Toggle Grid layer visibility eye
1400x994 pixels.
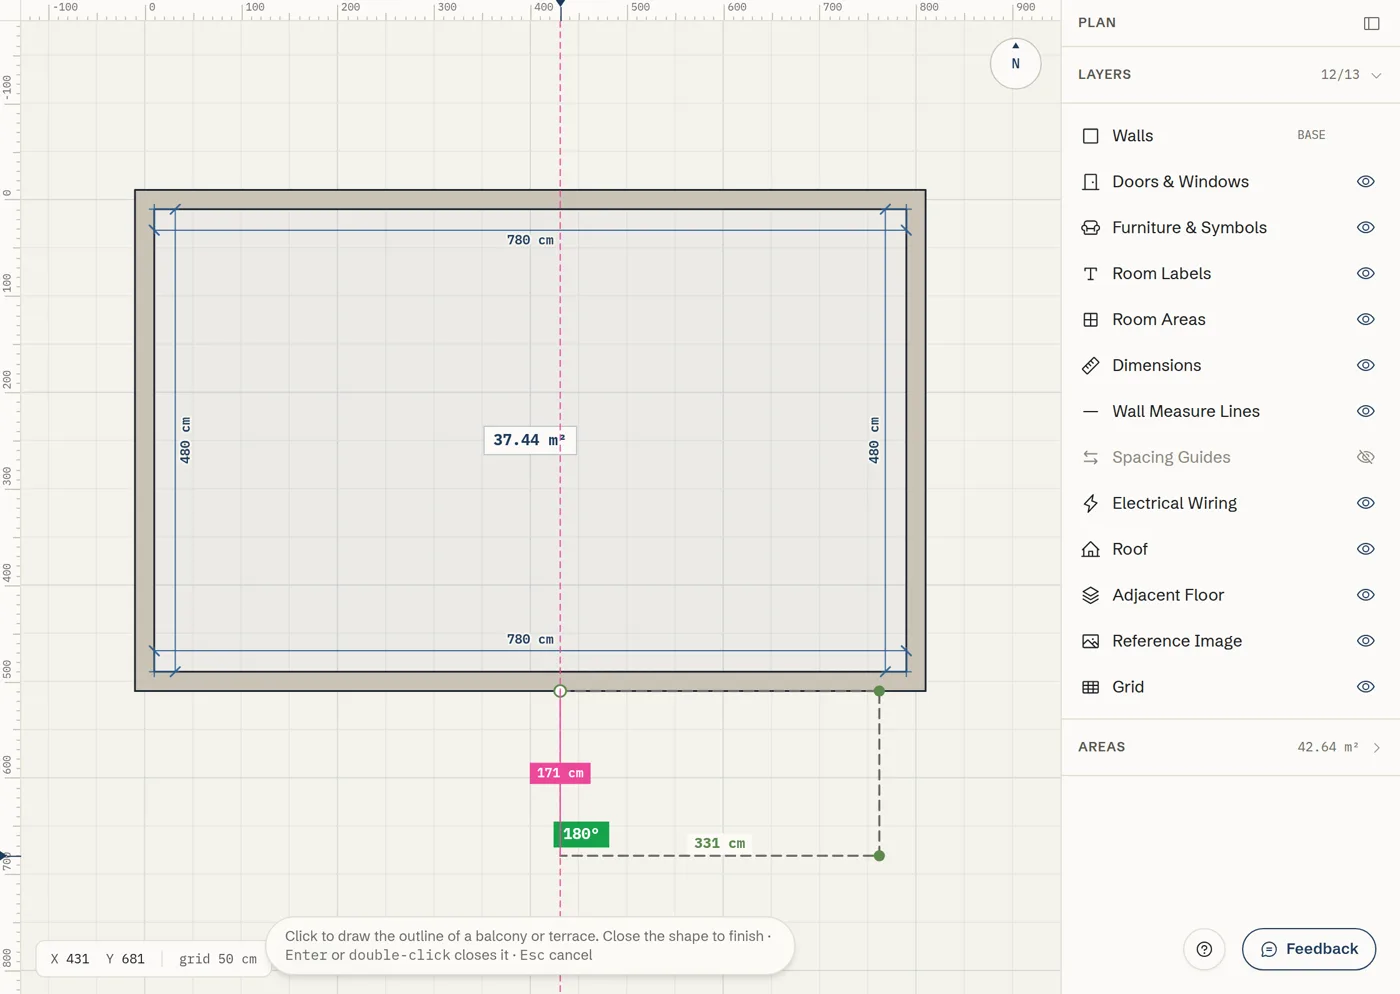pos(1366,688)
